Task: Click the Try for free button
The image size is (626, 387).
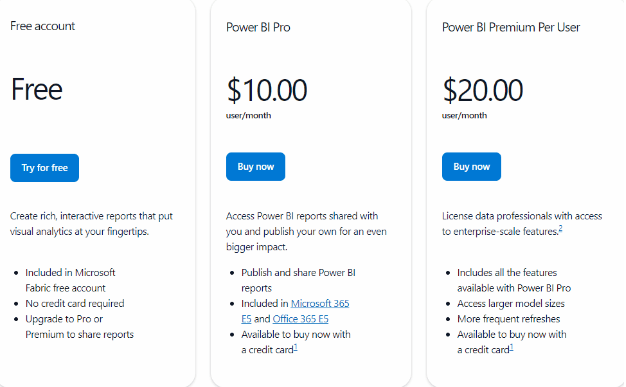Action: [44, 168]
